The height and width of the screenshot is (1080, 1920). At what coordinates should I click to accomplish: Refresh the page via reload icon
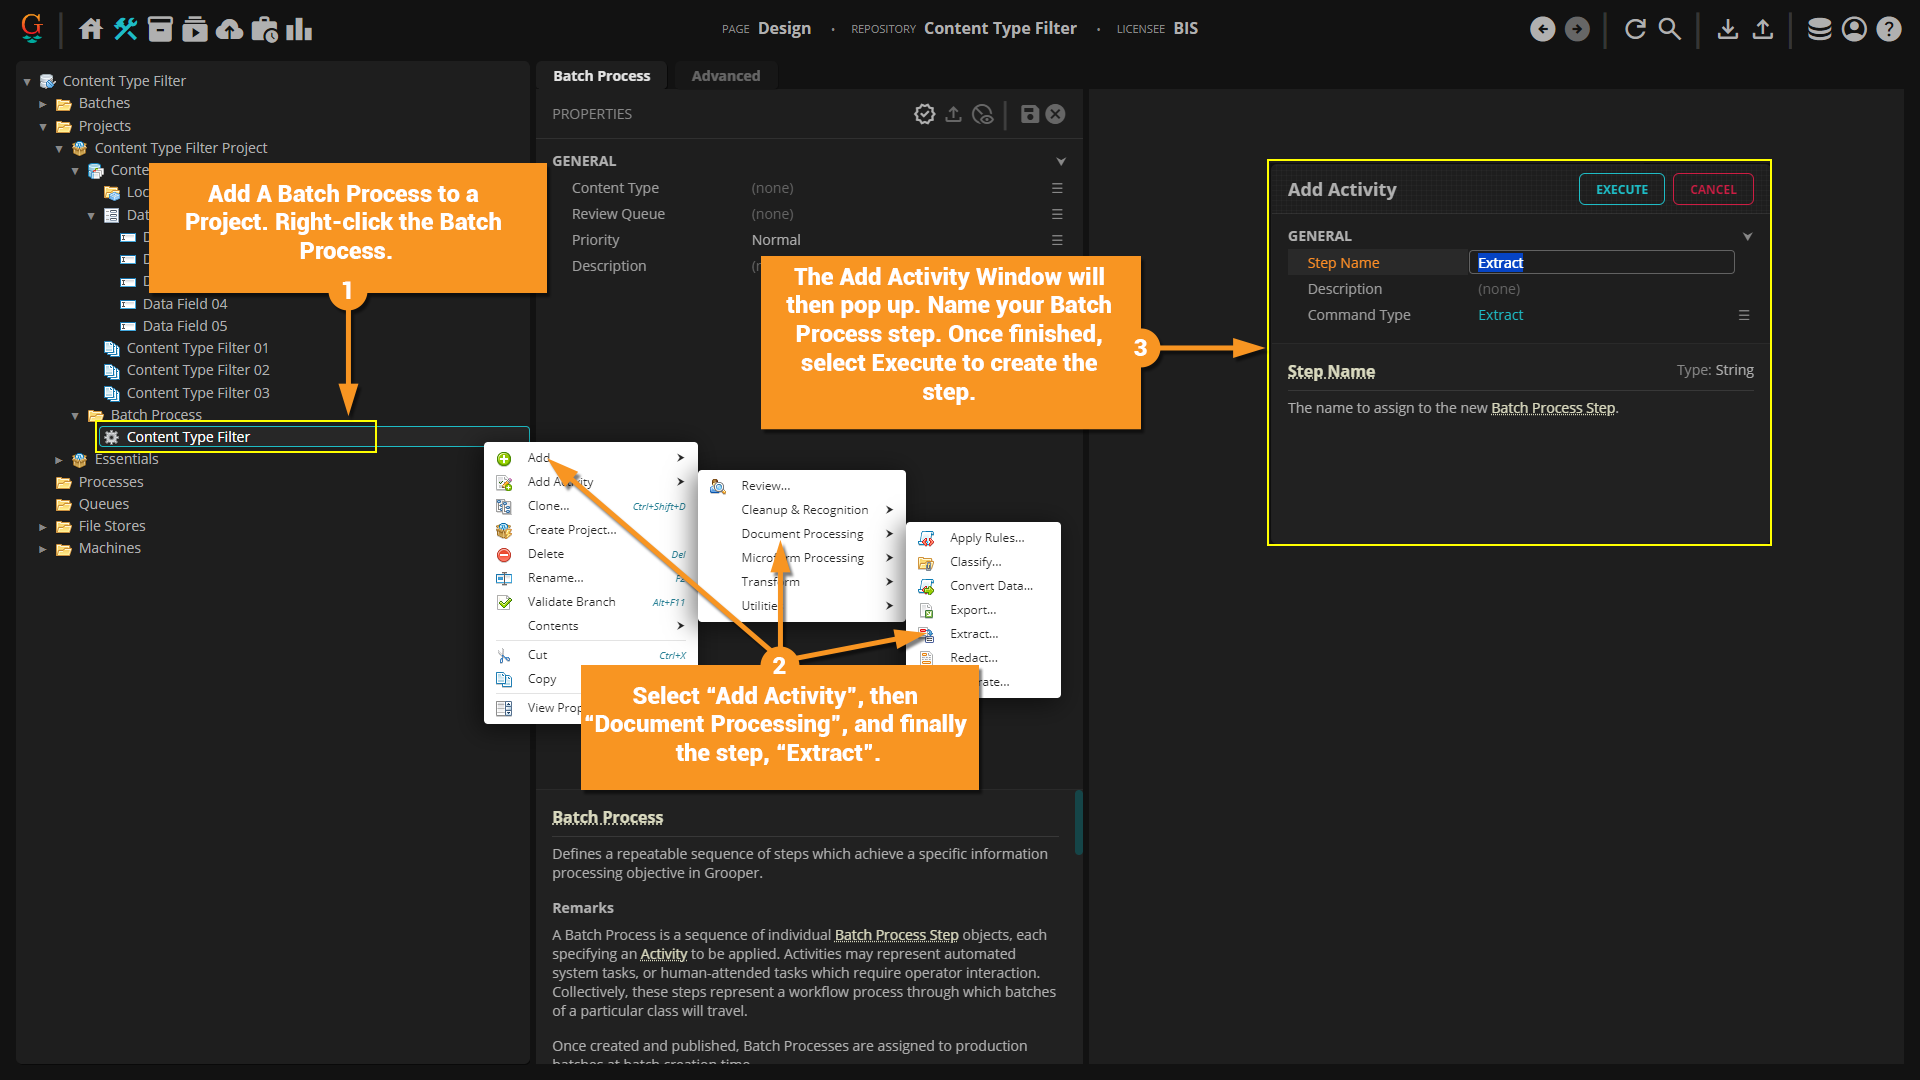click(1635, 29)
